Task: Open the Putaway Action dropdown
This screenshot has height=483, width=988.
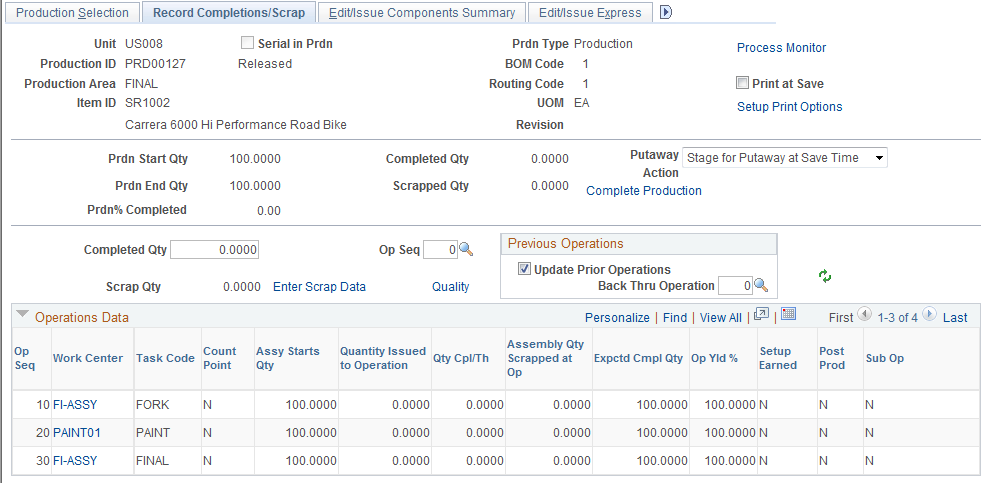Action: click(x=785, y=158)
